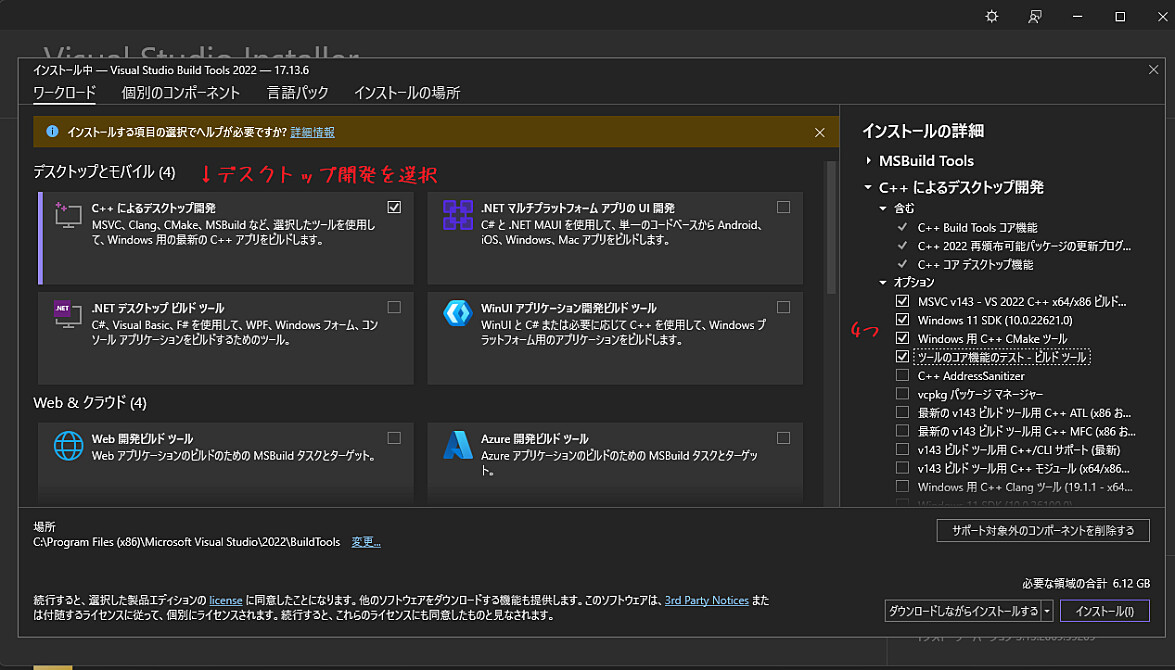Check 最新の v143 ビルド ツール用 C++ ATL option
The height and width of the screenshot is (670, 1175).
tap(902, 412)
